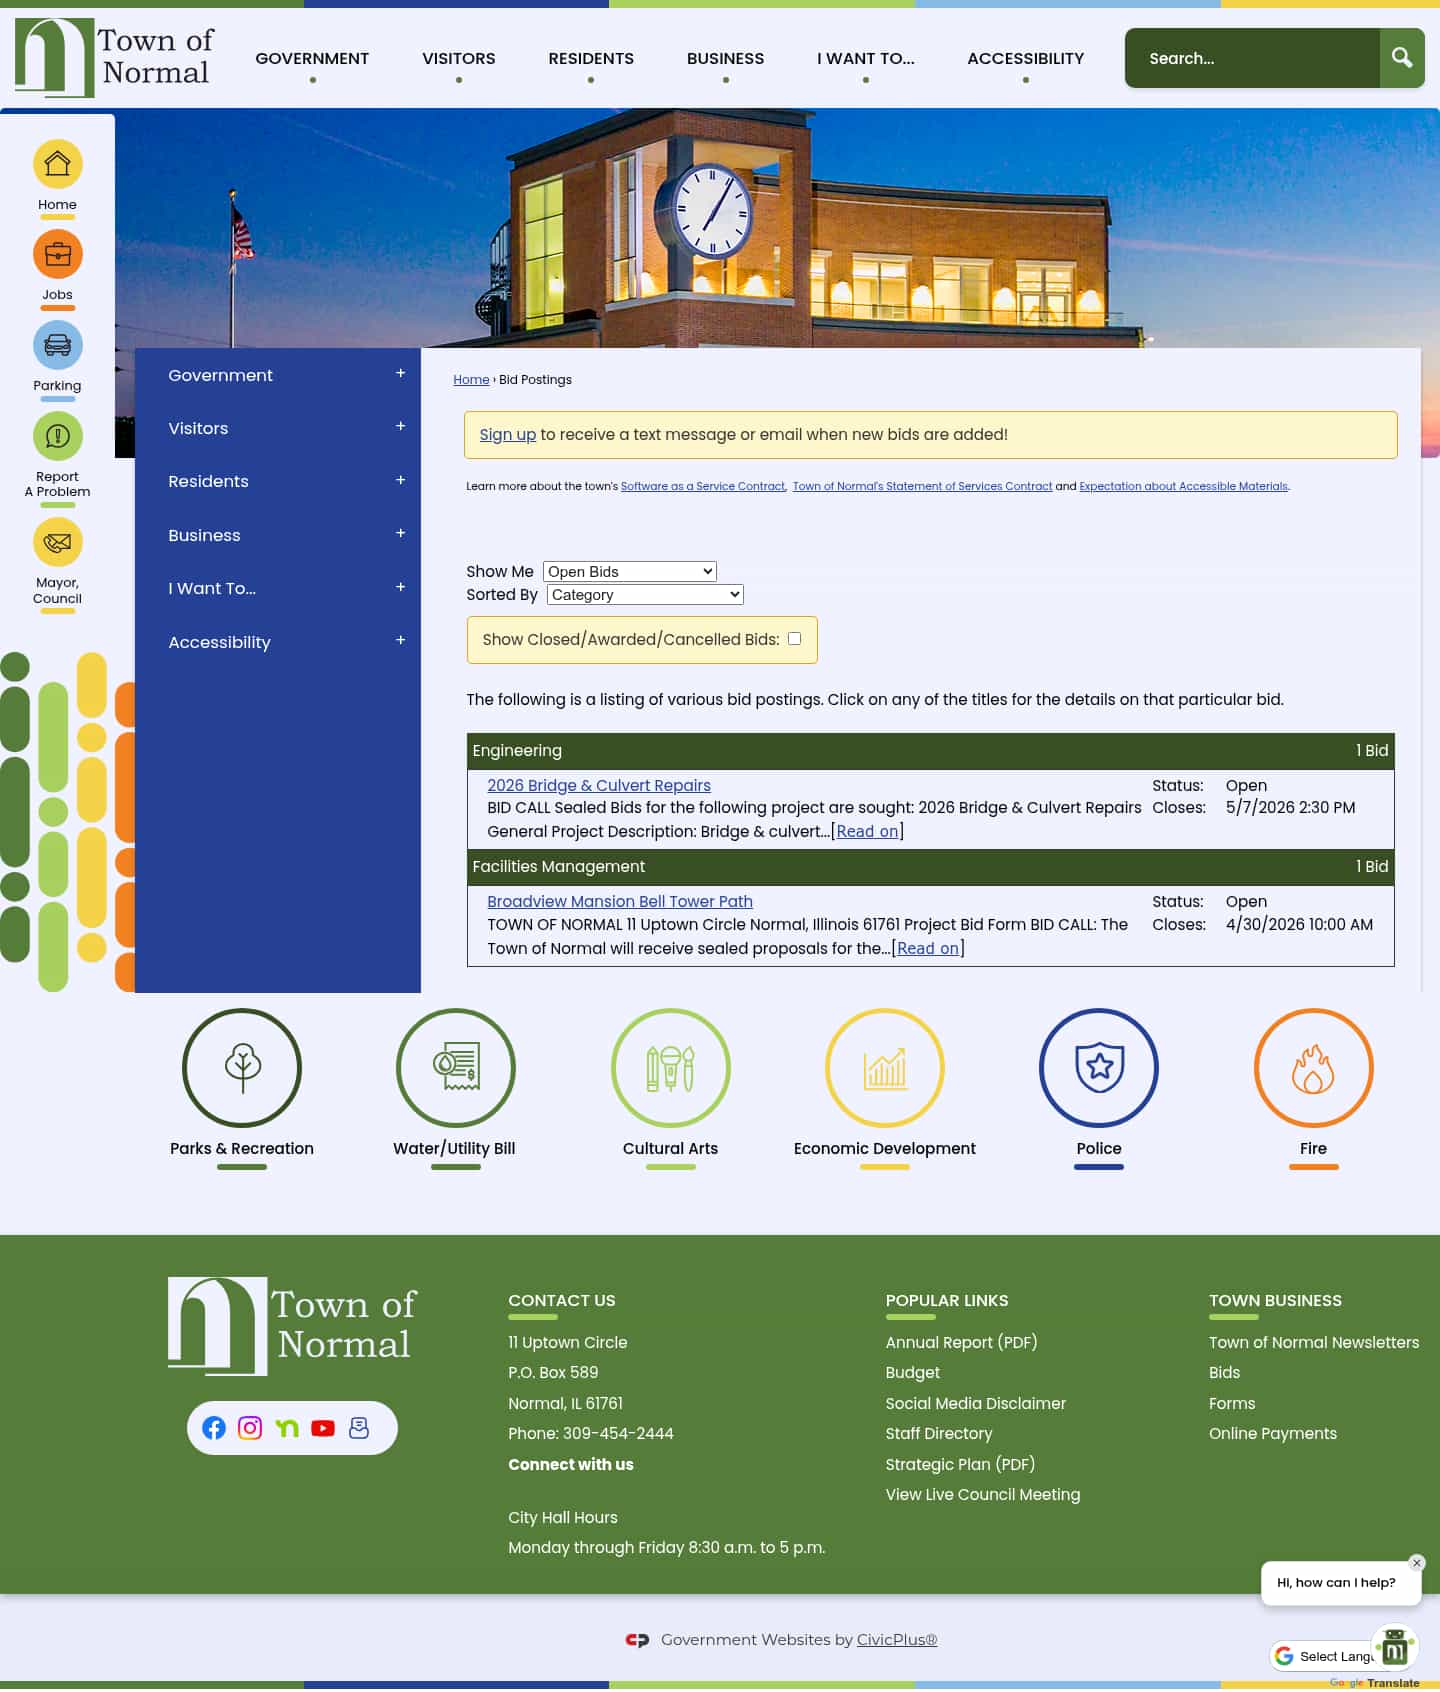Expand Business in the side menu
Image resolution: width=1440 pixels, height=1692 pixels.
click(400, 533)
